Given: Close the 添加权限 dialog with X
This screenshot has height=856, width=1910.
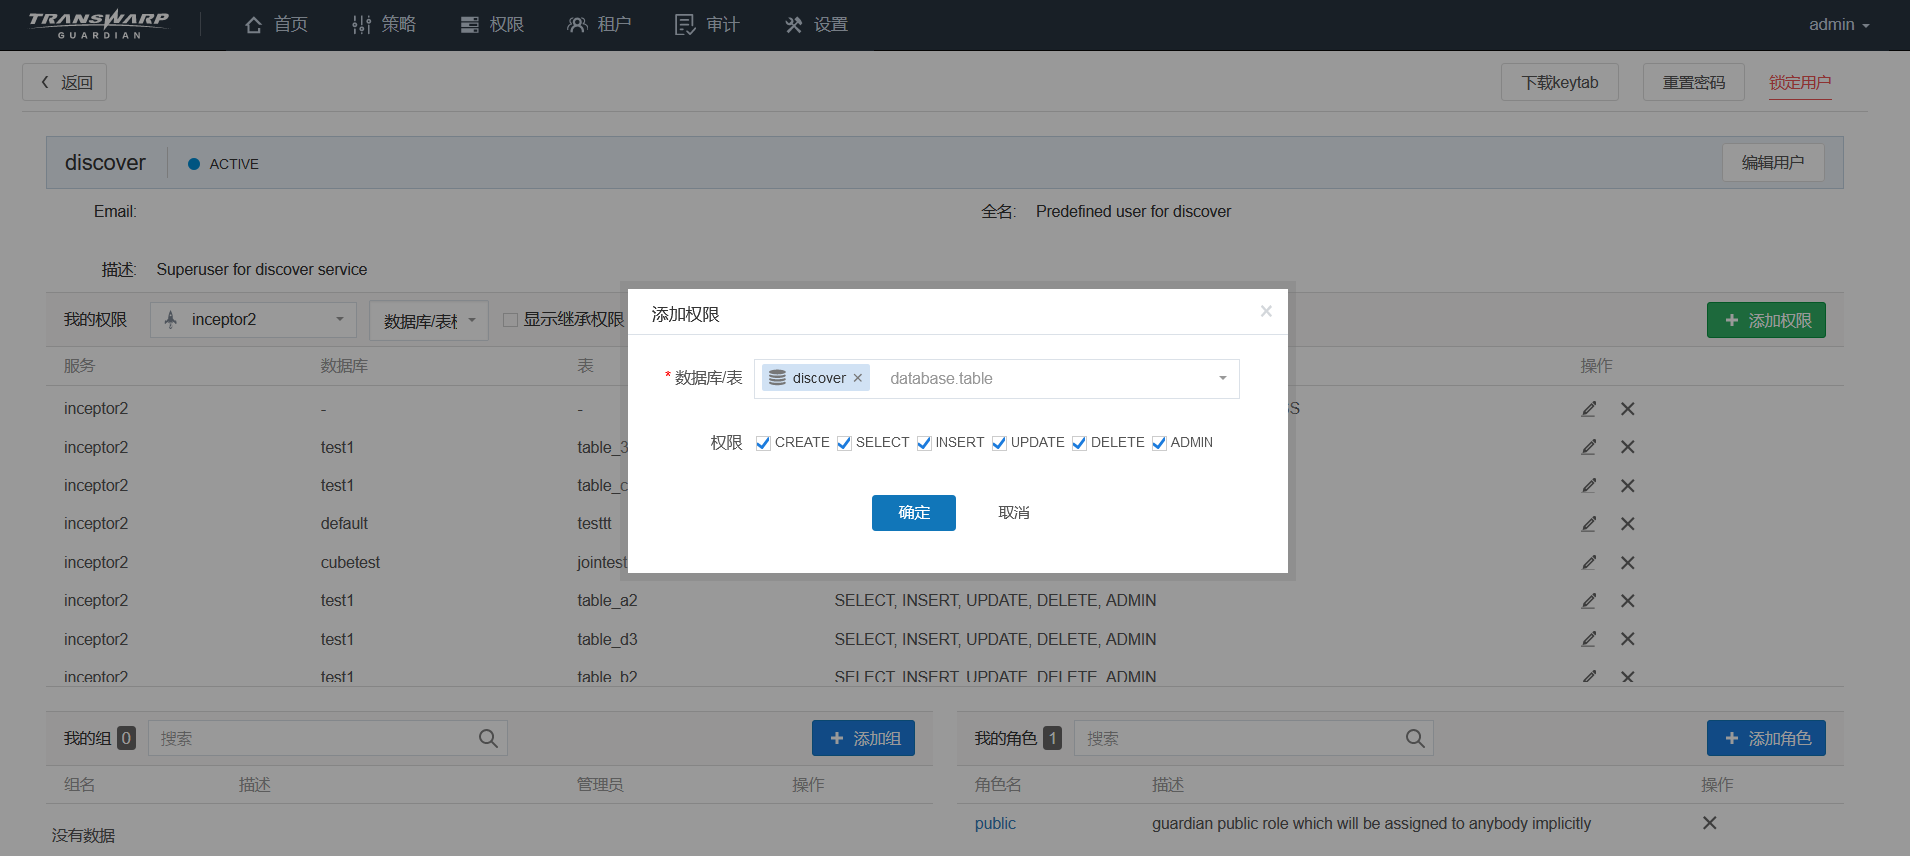Looking at the screenshot, I should 1266,312.
